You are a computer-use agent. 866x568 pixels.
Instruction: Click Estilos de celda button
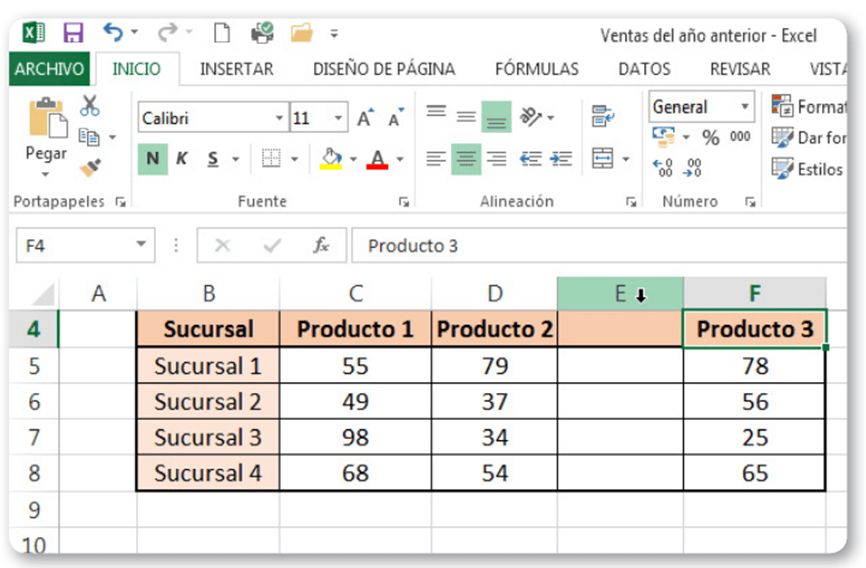coord(808,169)
